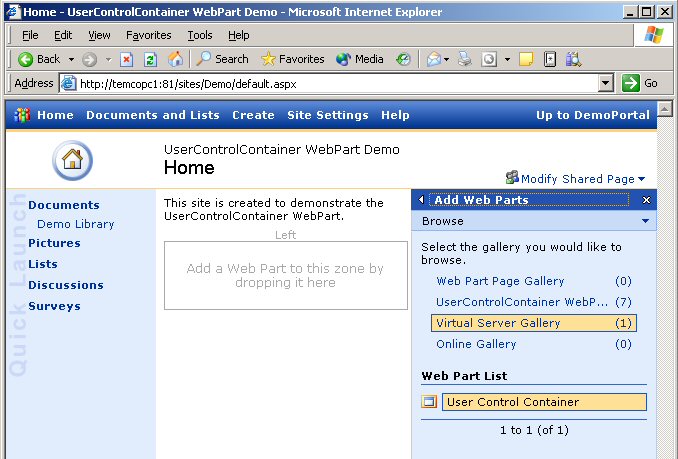Viewport: 678px width, 459px height.
Task: Open the Help menu in menu bar
Action: click(x=238, y=35)
